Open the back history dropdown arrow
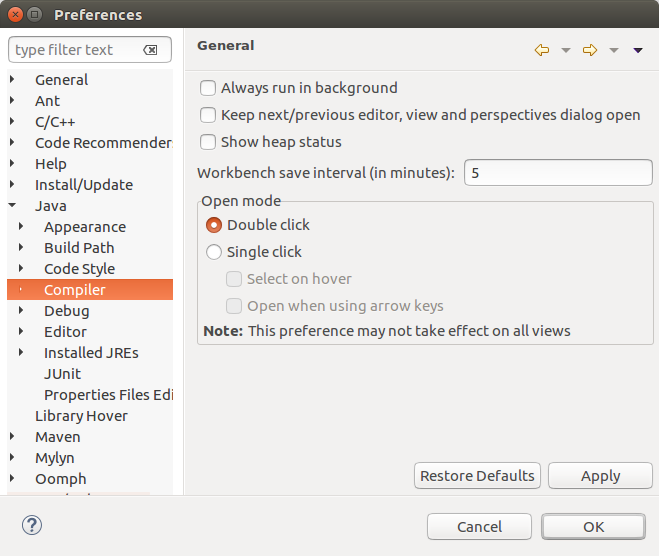Screen dimensions: 659x556 (x=565, y=51)
